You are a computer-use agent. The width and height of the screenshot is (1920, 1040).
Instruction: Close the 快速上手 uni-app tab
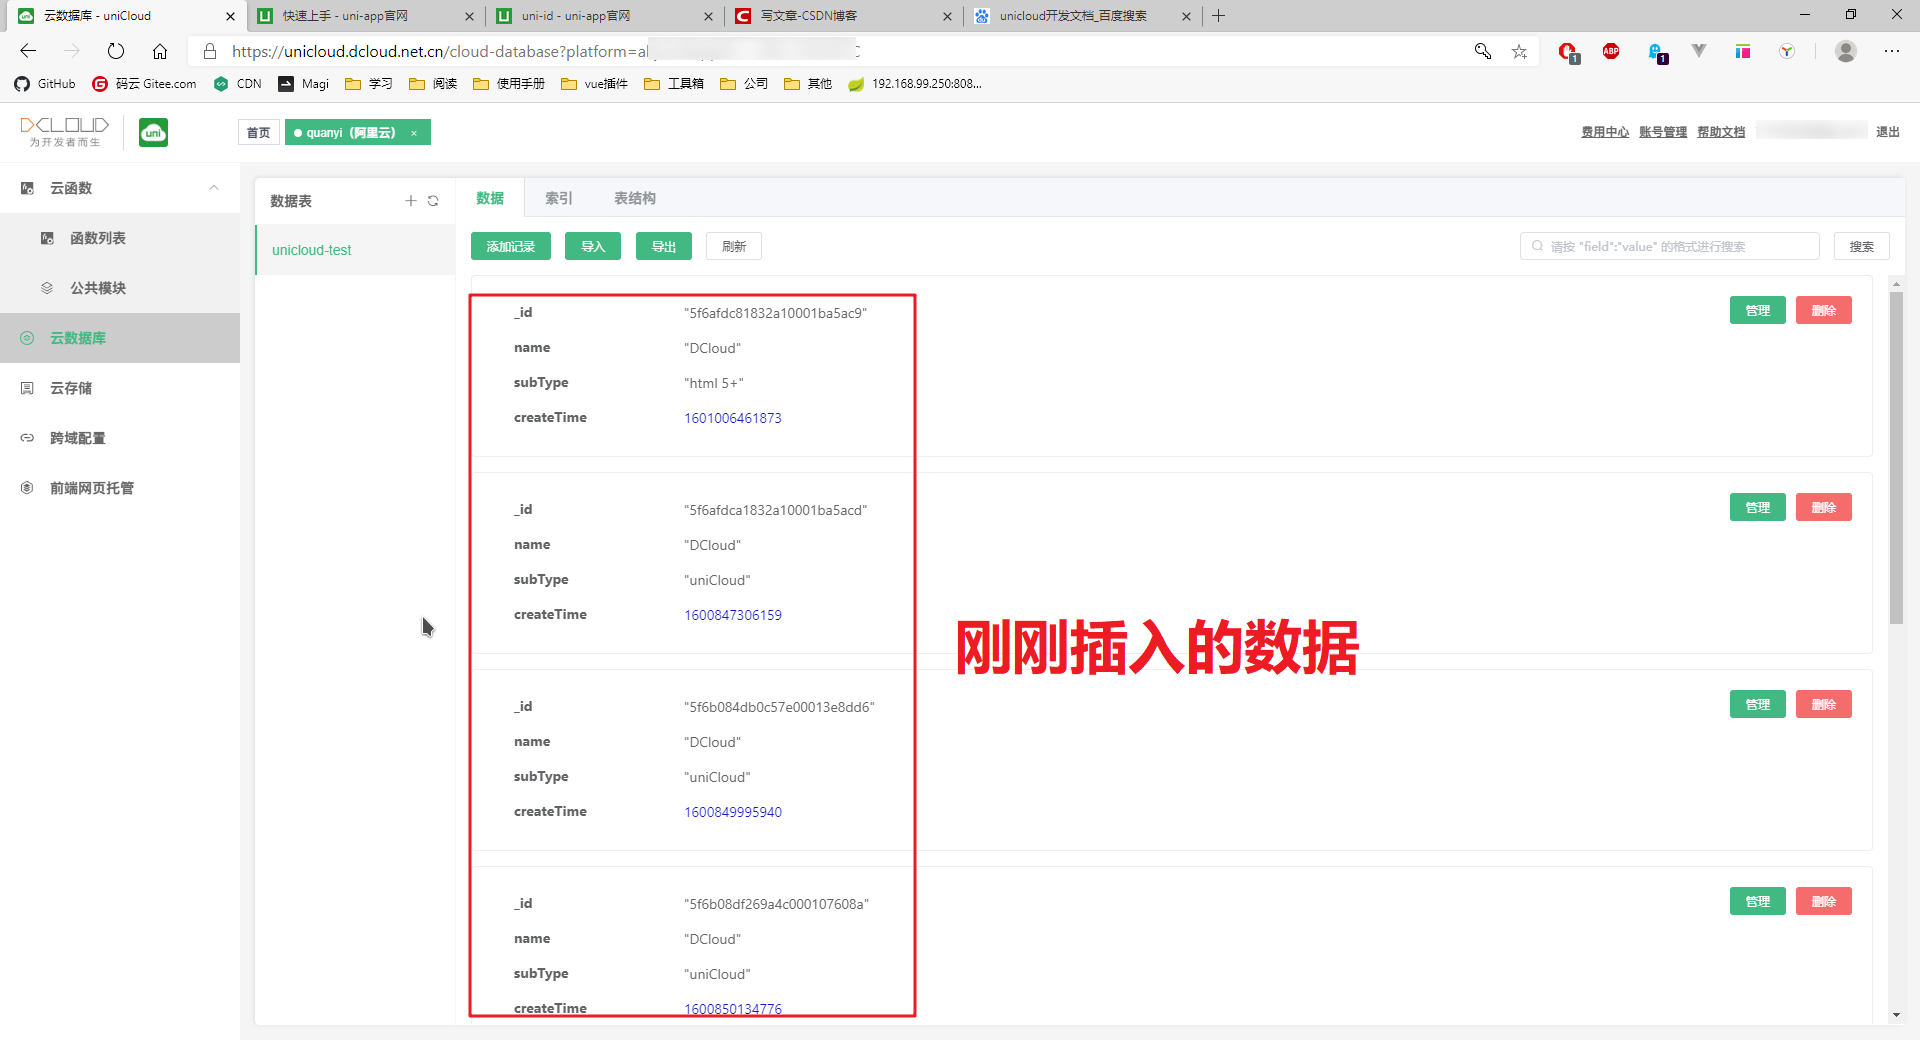470,16
